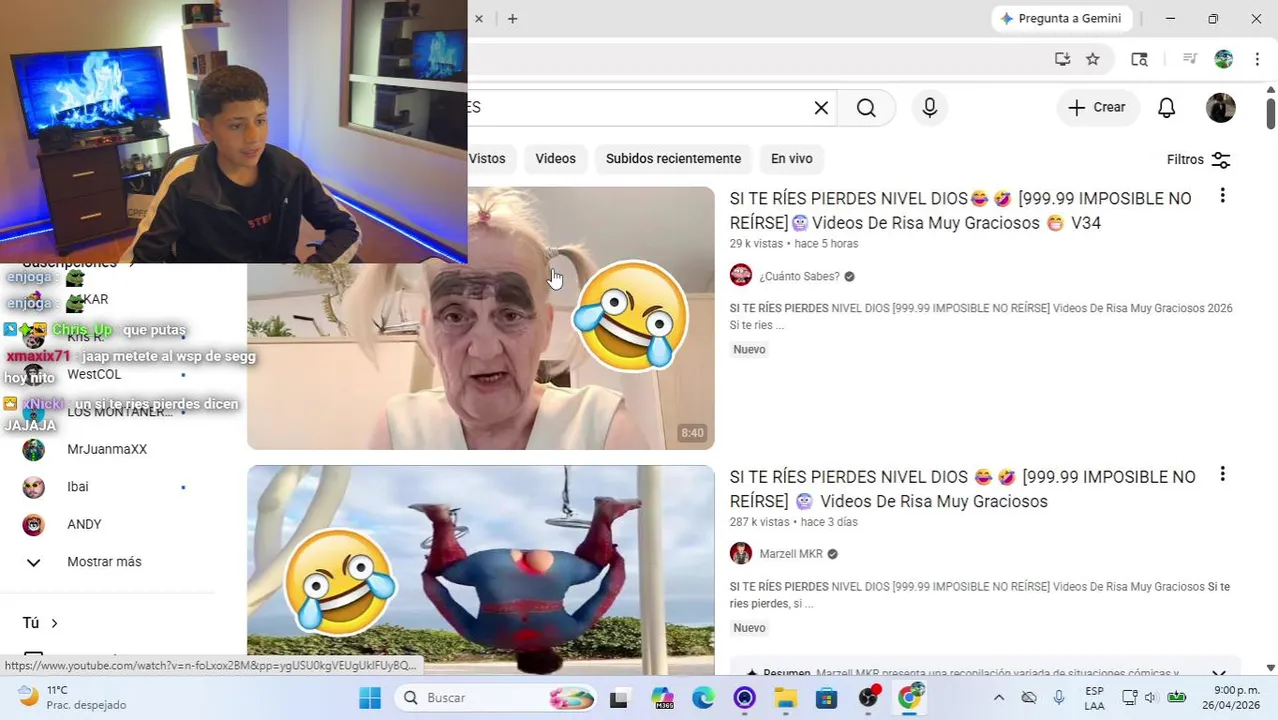Open the V34 'SI TE RÍES PIERDES' title

click(960, 211)
